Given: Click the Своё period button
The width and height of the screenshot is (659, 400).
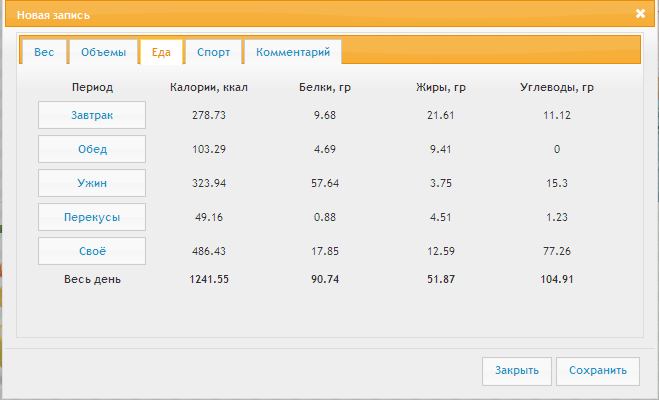Looking at the screenshot, I should (x=92, y=251).
